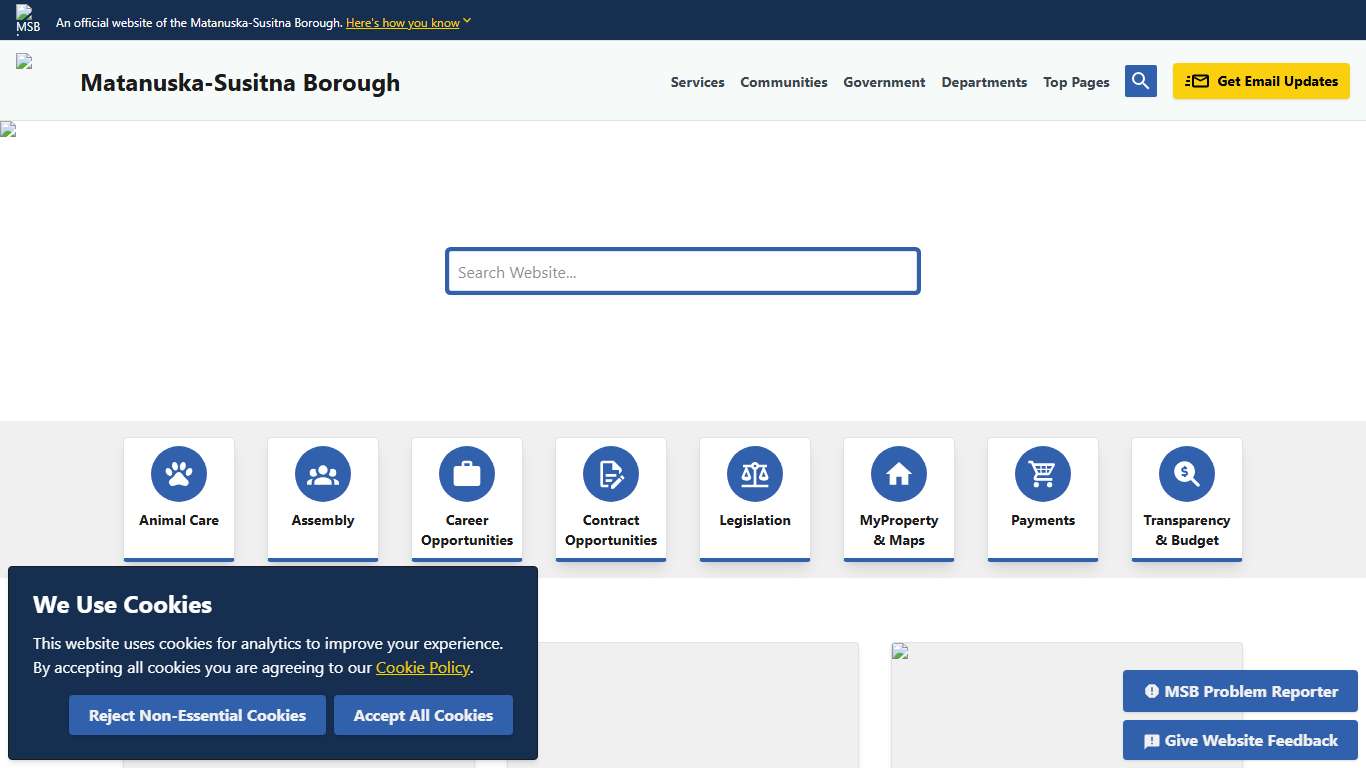Open the Top Pages menu
The image size is (1366, 768).
point(1076,82)
